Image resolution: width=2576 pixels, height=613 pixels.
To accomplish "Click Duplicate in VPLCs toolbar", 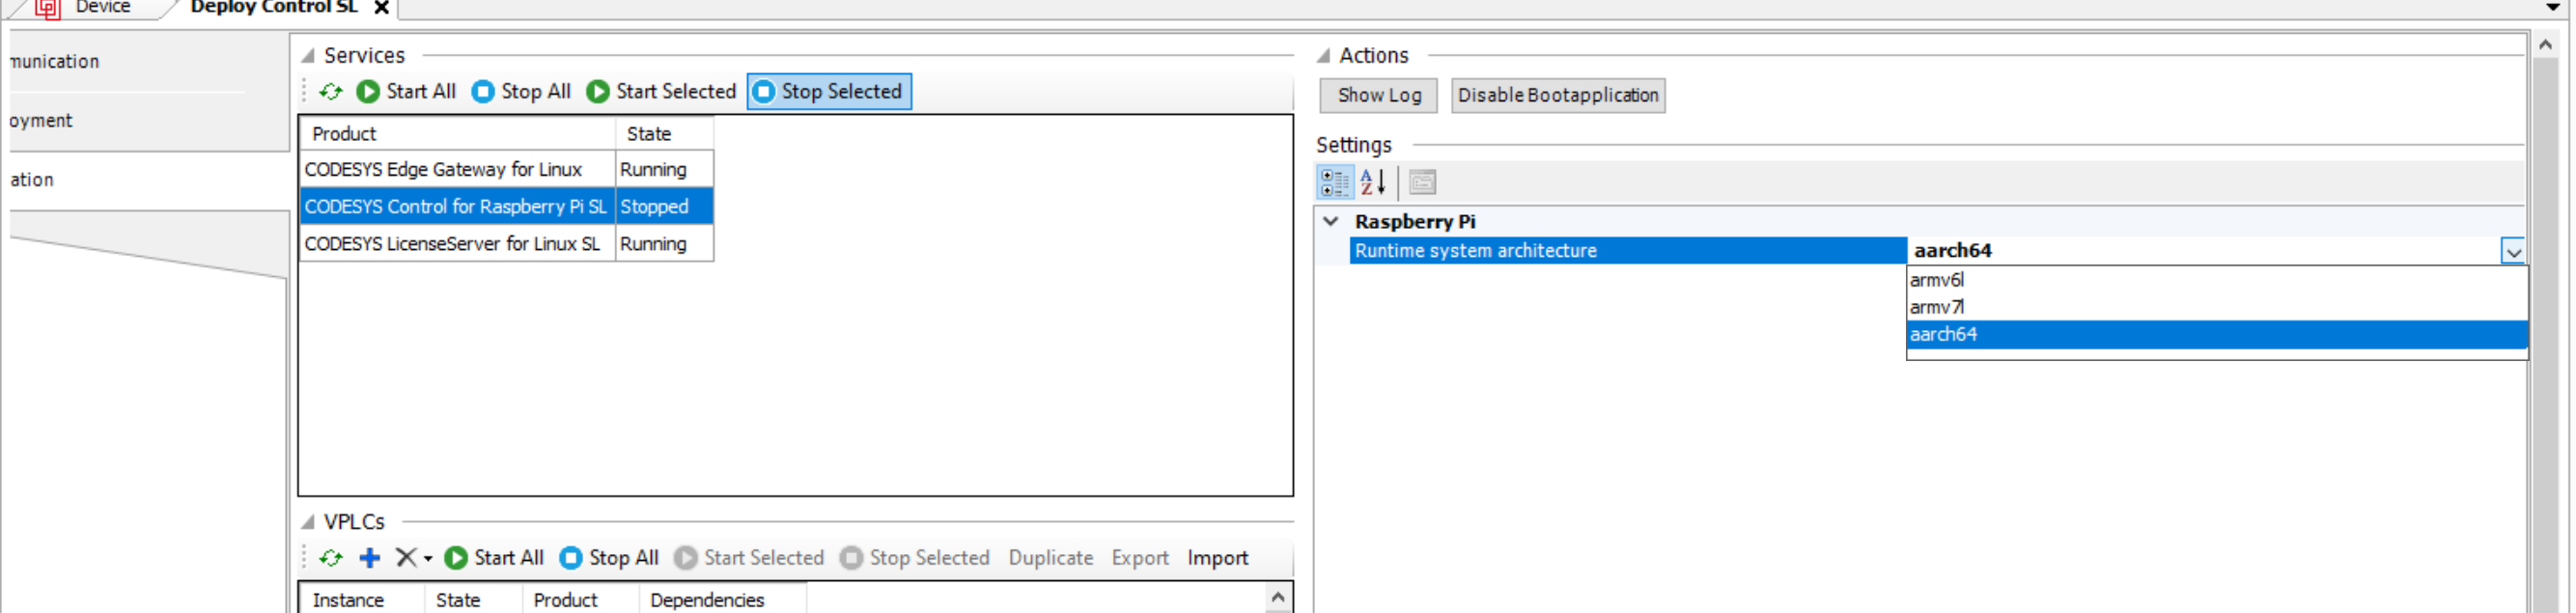I will [x=1050, y=558].
